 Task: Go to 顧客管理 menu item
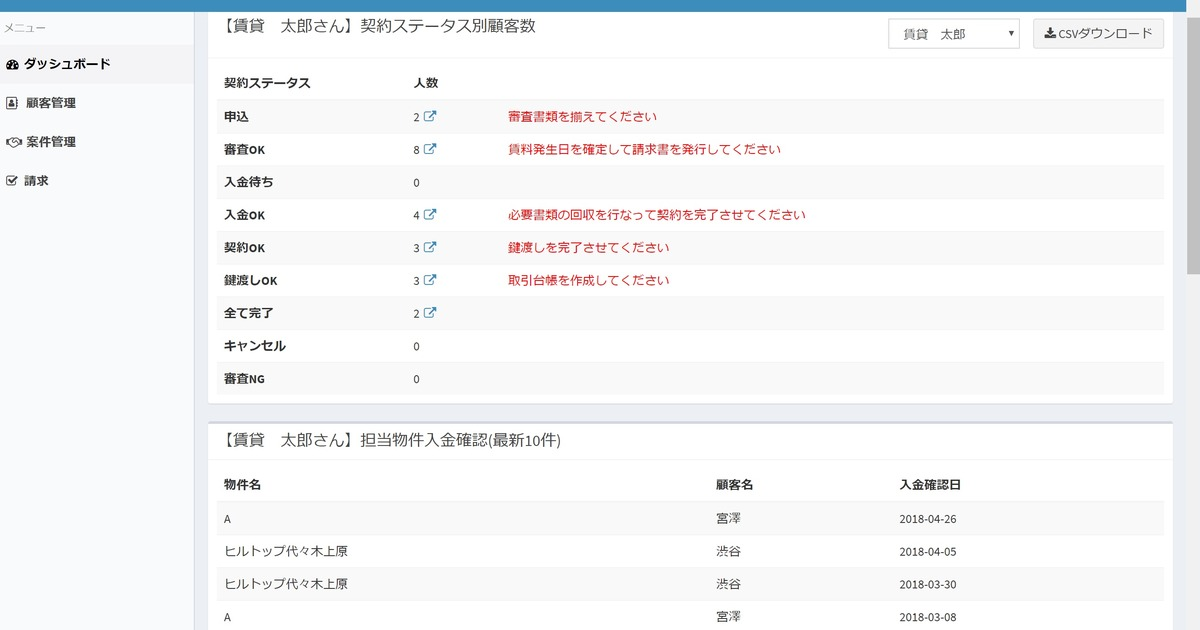[50, 103]
